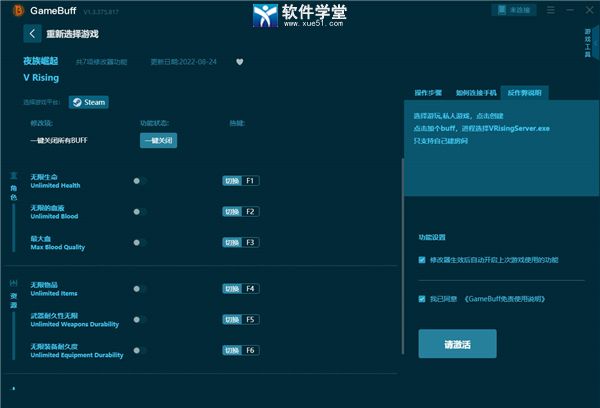
Task: Toggle Unlimited Items switch
Action: click(140, 289)
